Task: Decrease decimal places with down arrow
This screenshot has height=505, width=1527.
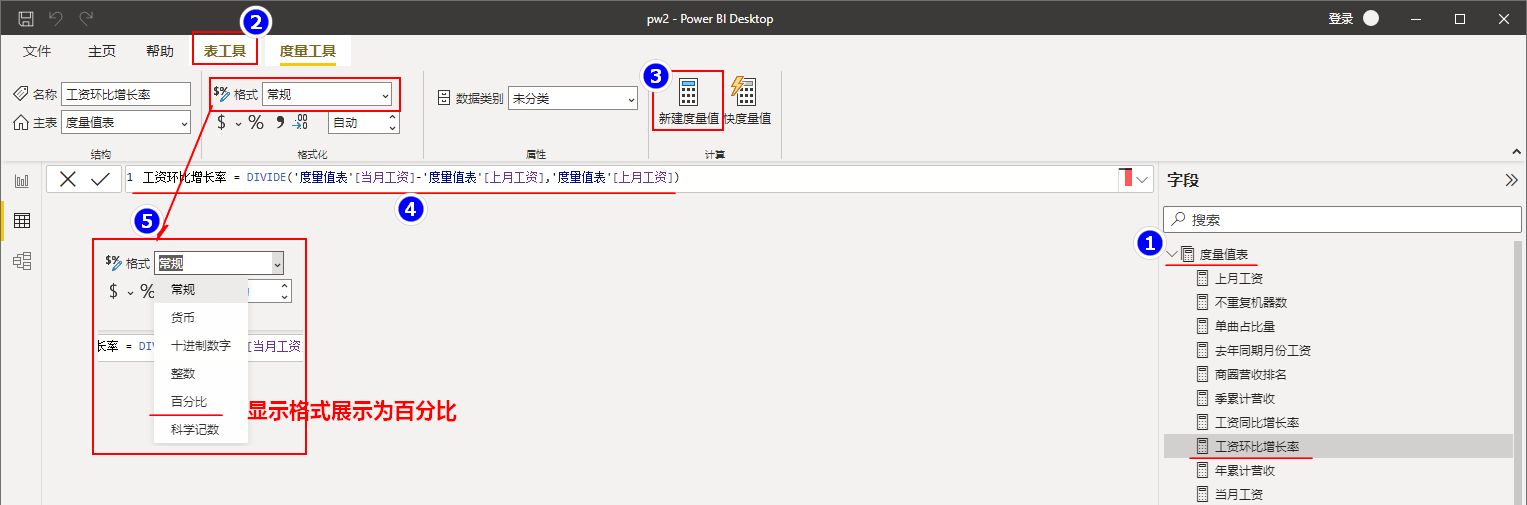Action: click(393, 128)
